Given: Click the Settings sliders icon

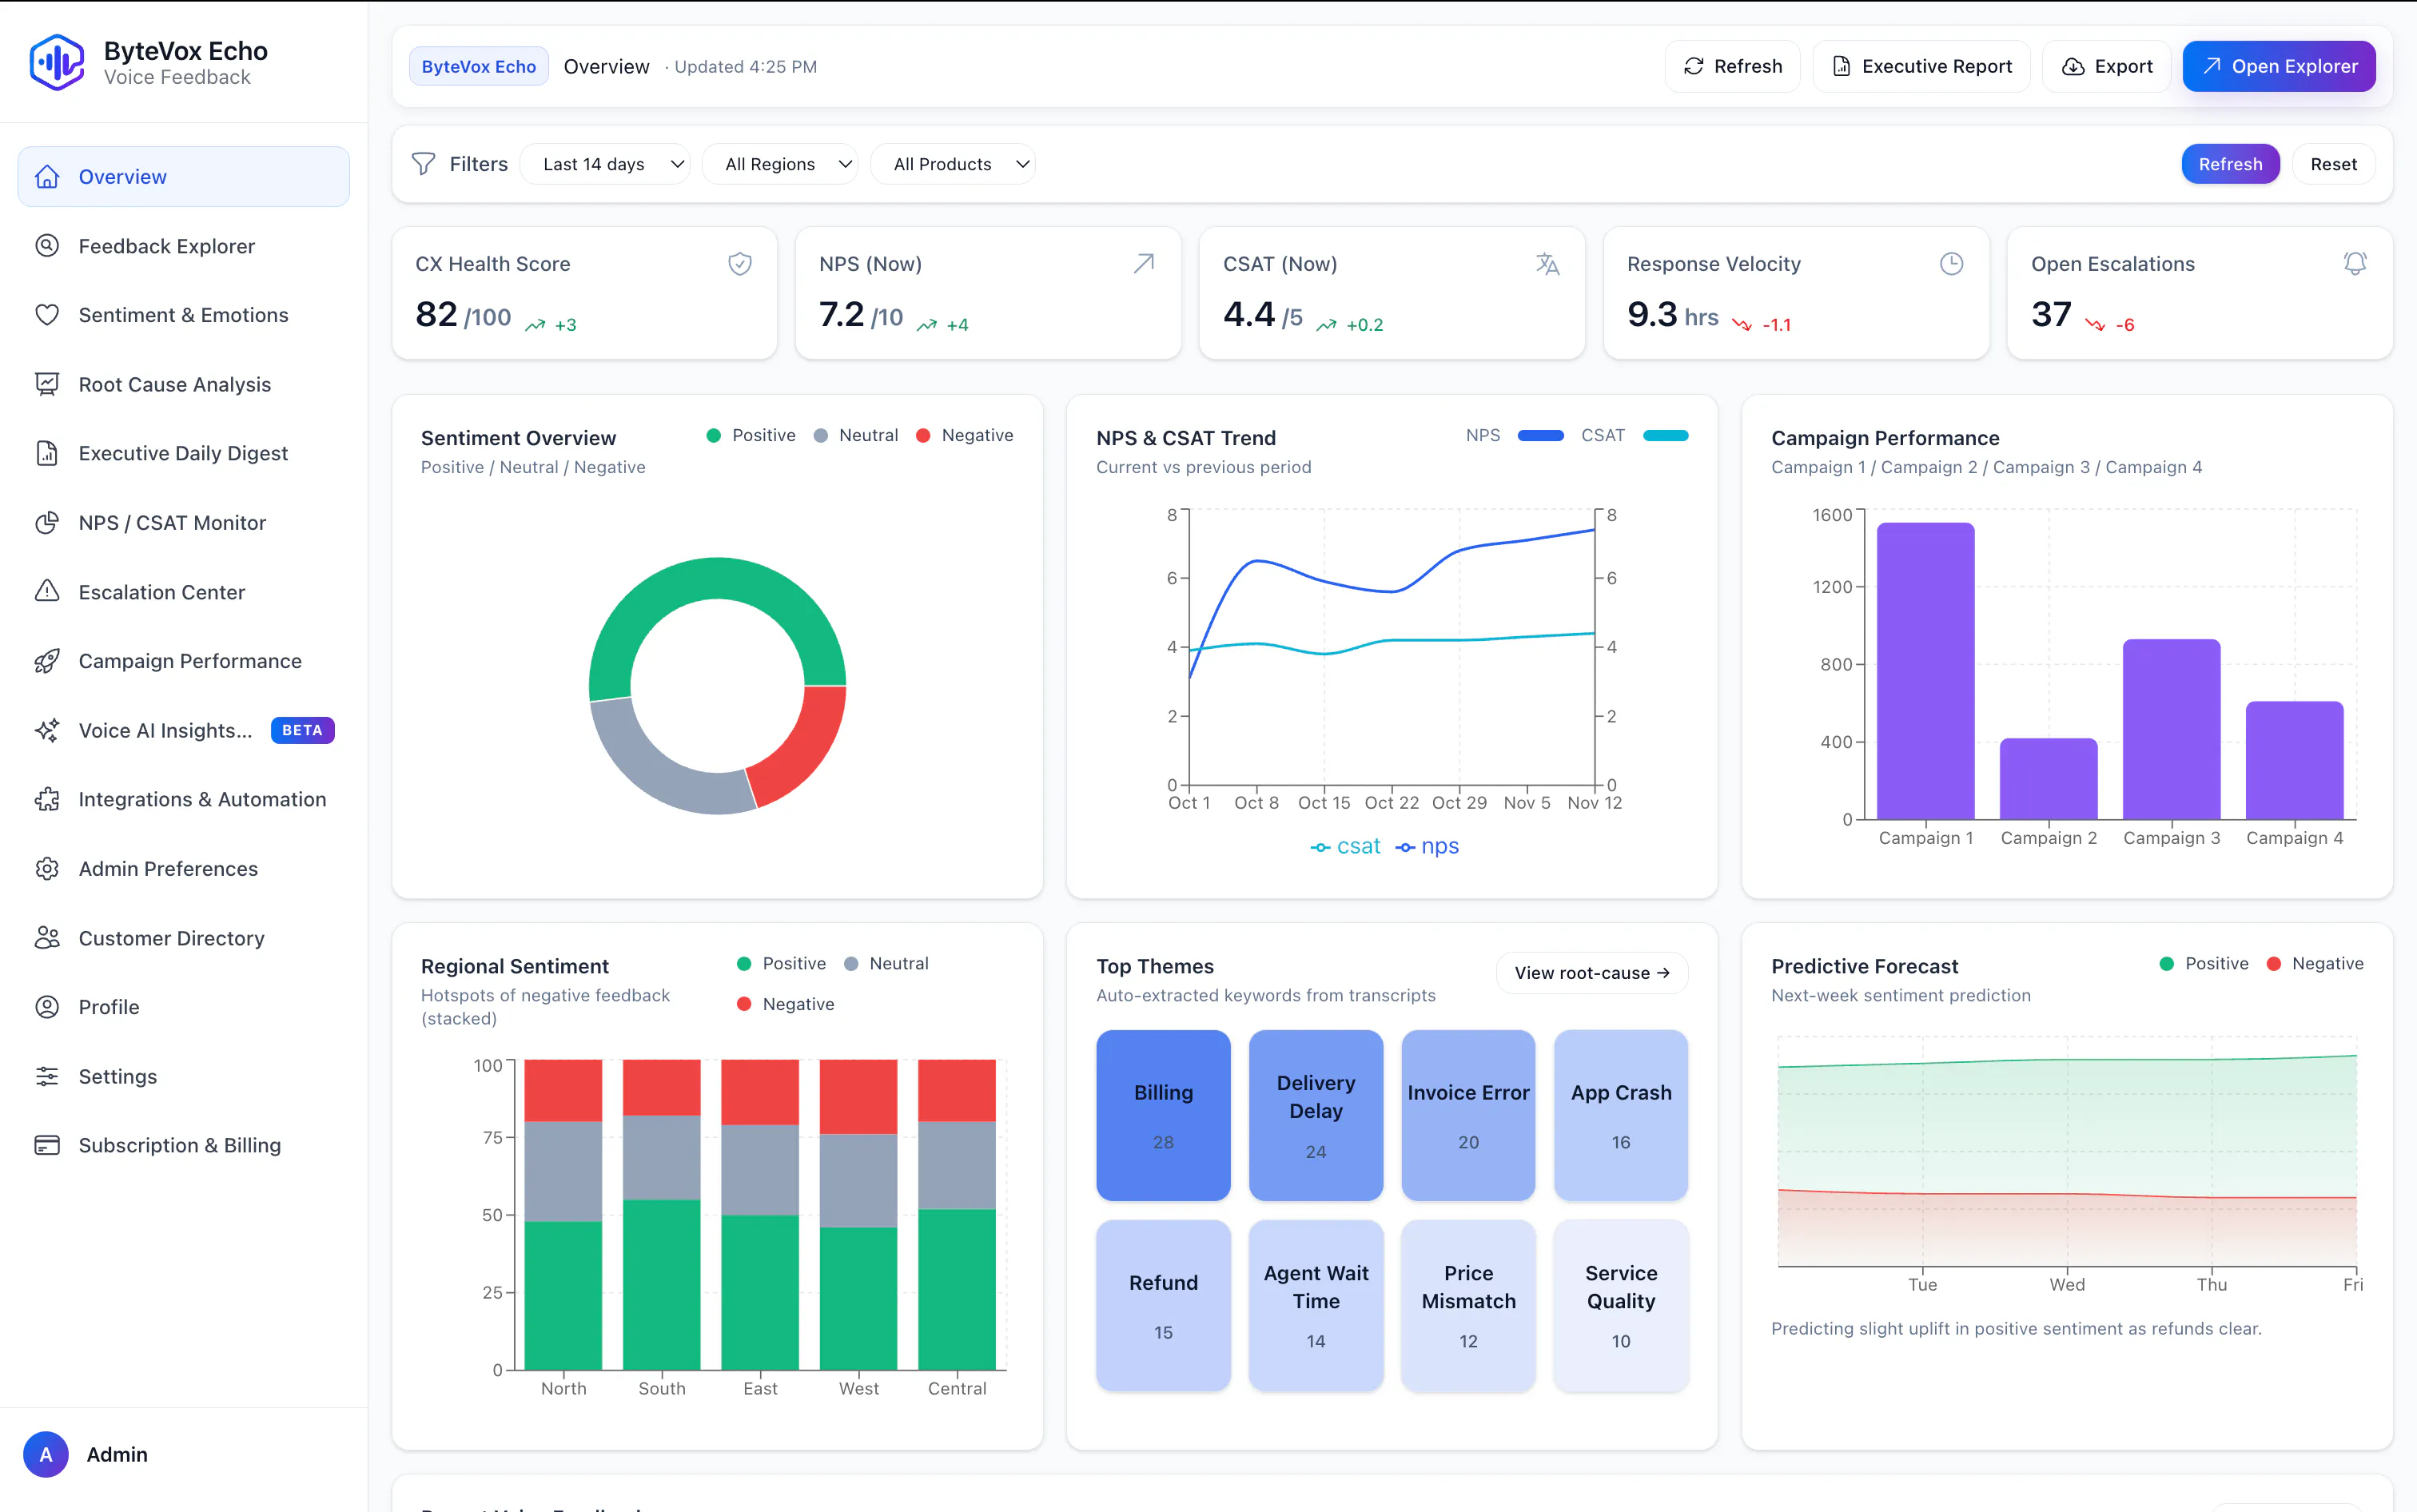Looking at the screenshot, I should click(47, 1076).
